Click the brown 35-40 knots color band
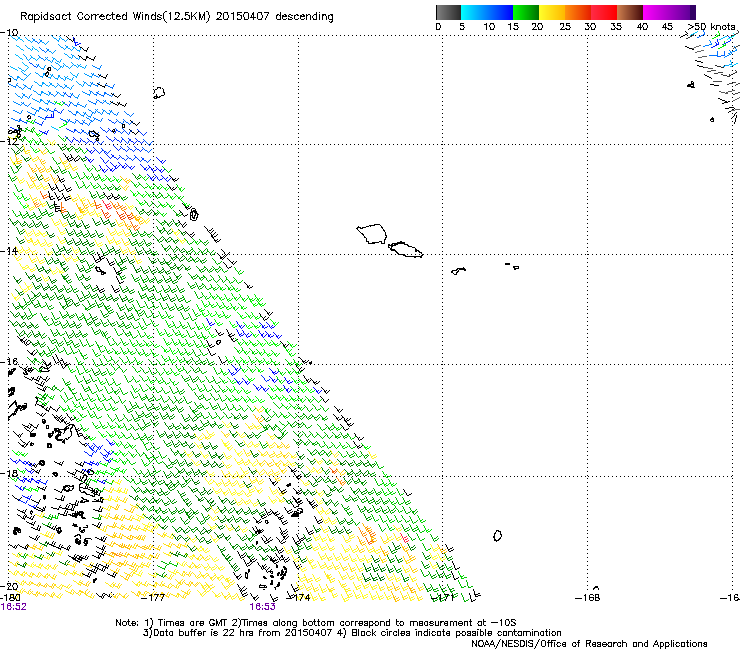Screen dimensions: 740x650 [630, 12]
